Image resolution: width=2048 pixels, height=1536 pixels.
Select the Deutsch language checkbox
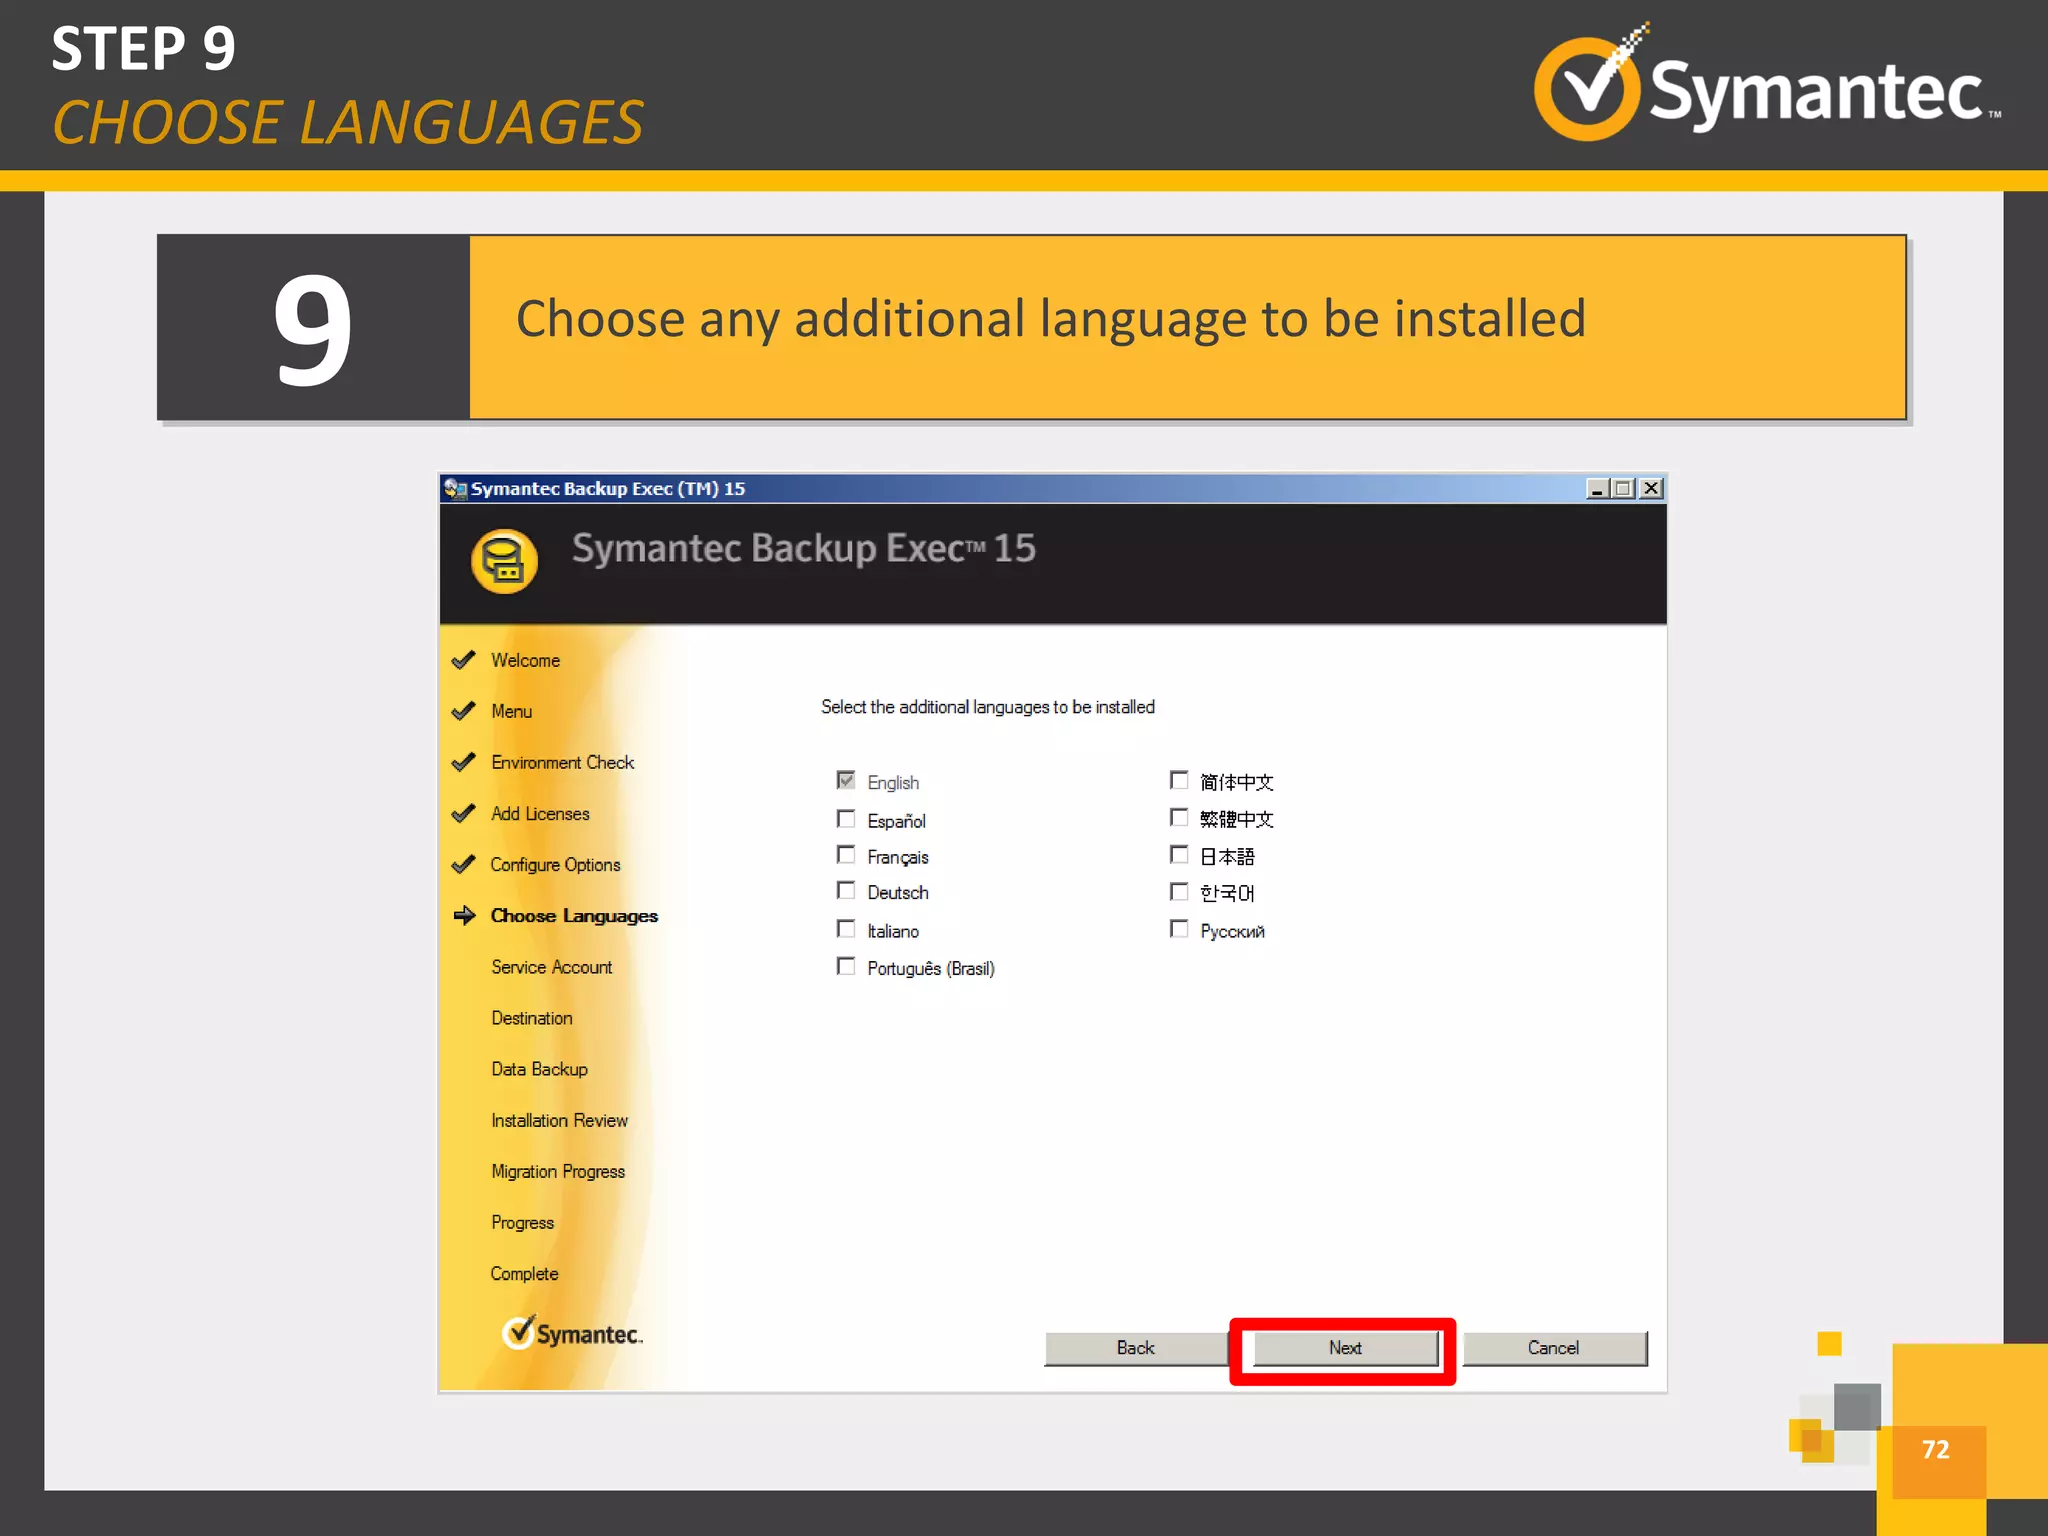[x=846, y=891]
